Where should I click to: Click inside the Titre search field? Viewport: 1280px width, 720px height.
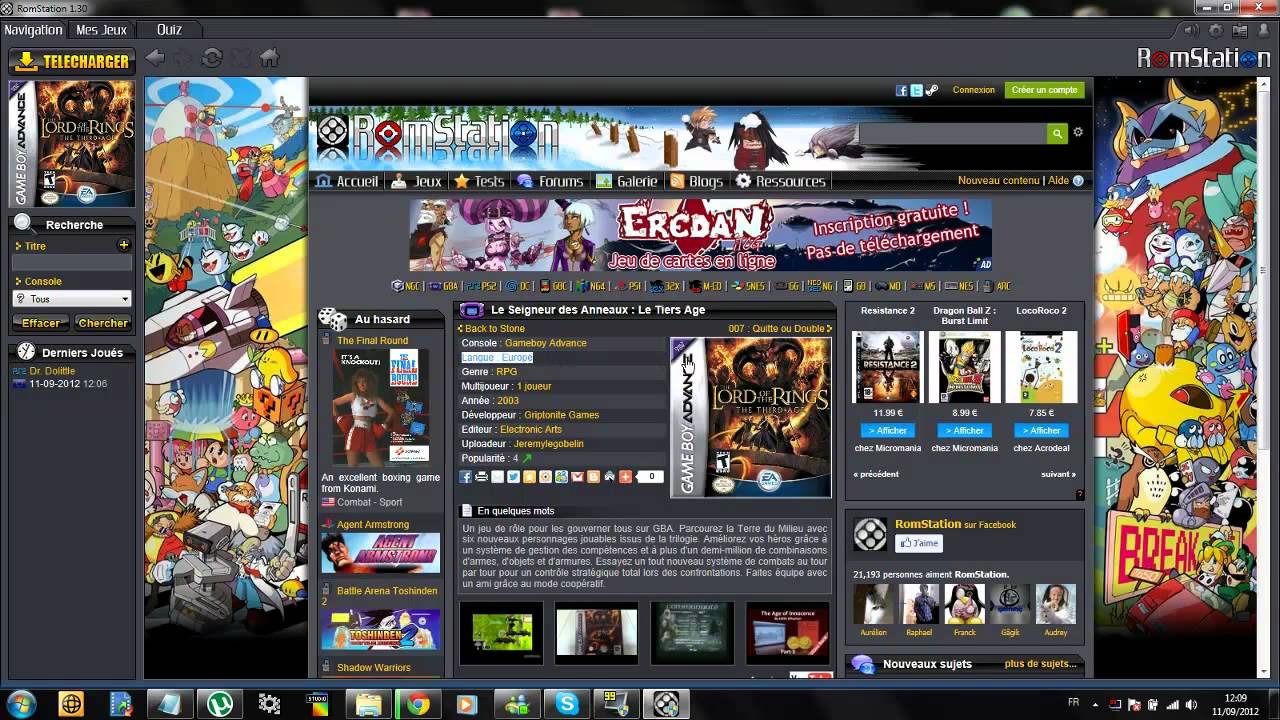(x=72, y=263)
